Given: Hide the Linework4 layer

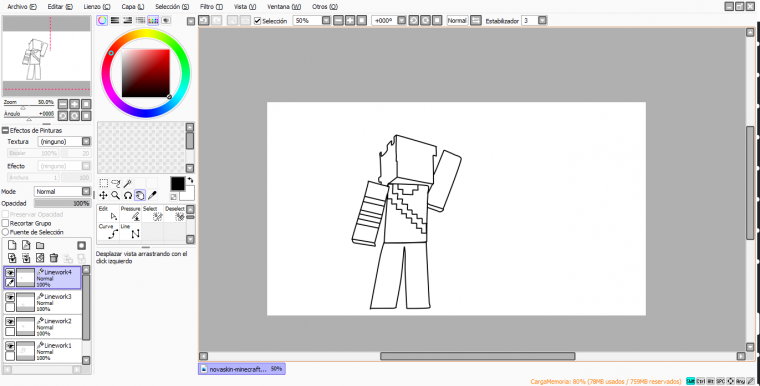Looking at the screenshot, I should click(10, 273).
